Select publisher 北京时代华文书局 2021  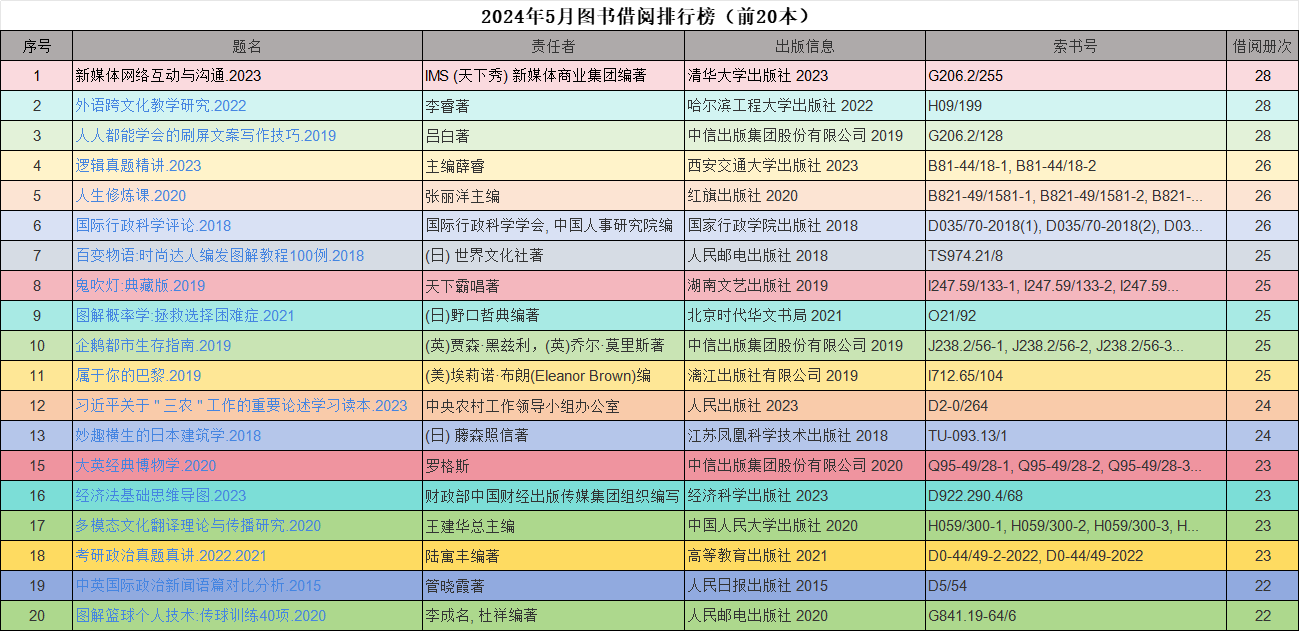pyautogui.click(x=765, y=316)
